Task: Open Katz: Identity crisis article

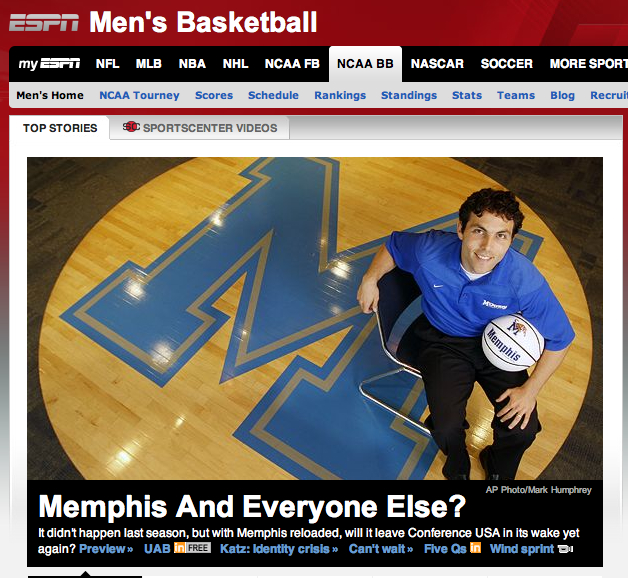Action: pos(279,549)
